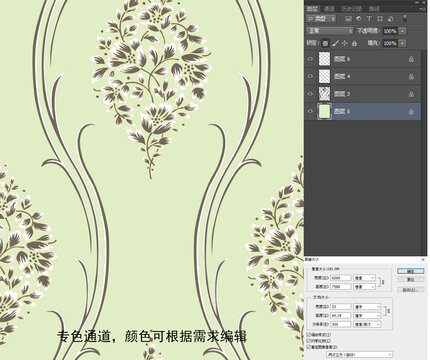Select green layer 0 thumbnail

(324, 111)
